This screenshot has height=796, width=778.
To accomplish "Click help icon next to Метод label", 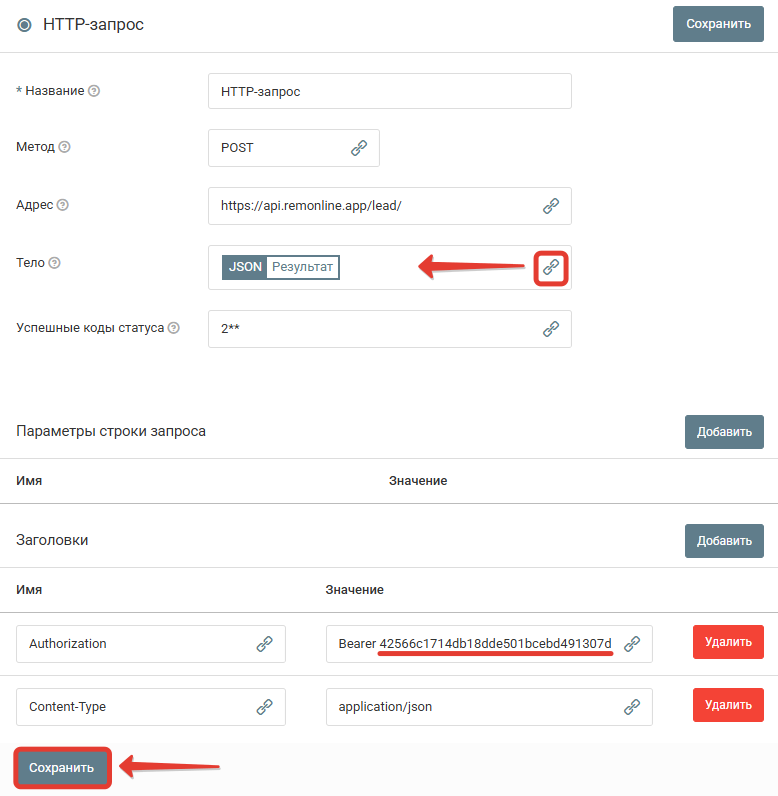I will (64, 147).
